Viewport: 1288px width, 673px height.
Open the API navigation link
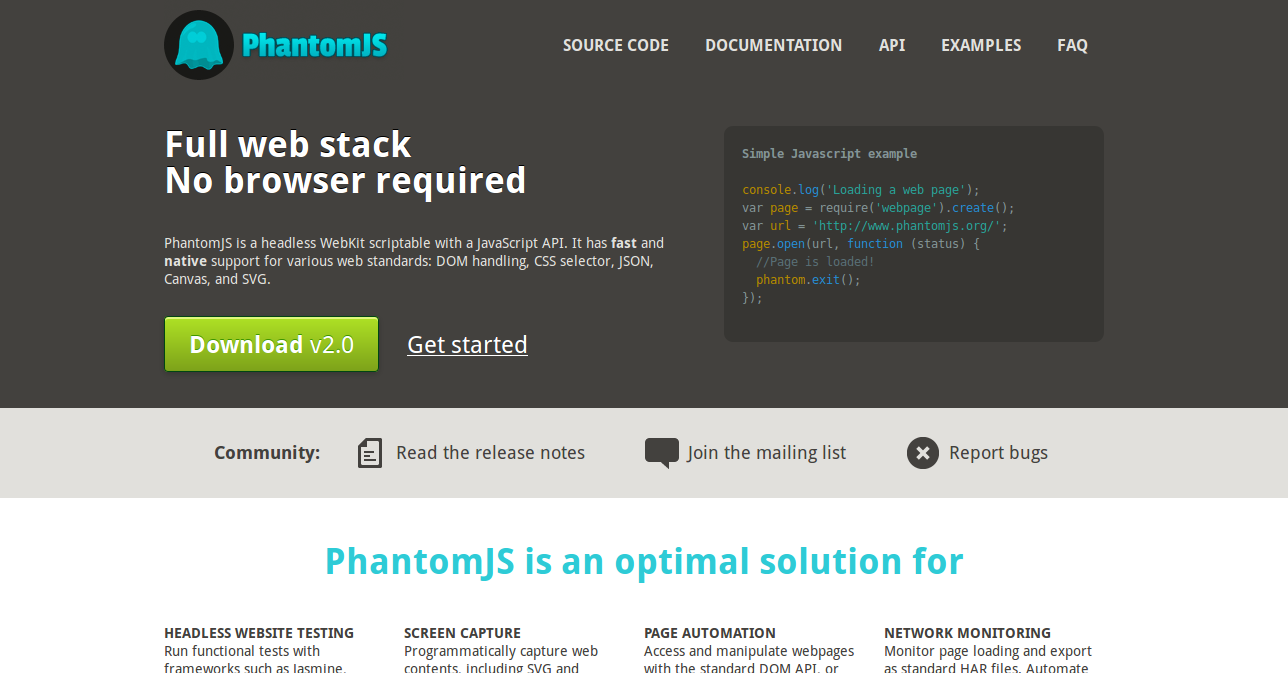pyautogui.click(x=892, y=45)
